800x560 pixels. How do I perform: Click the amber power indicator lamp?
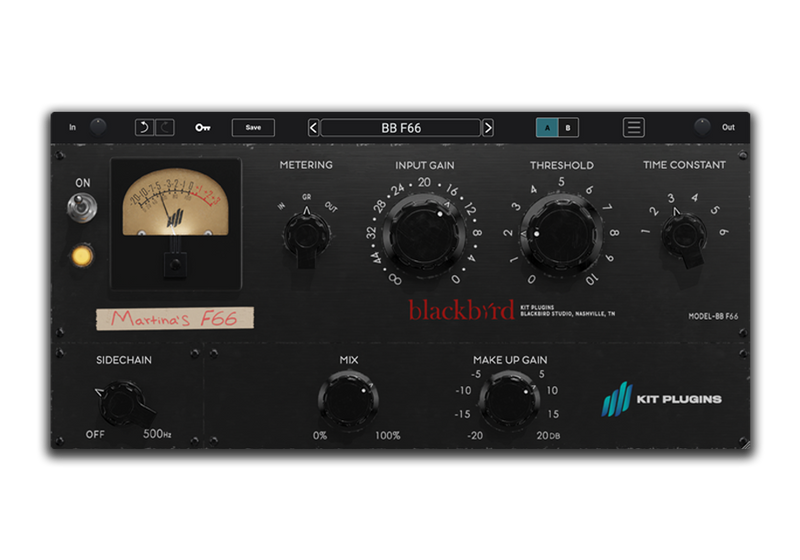click(x=82, y=256)
